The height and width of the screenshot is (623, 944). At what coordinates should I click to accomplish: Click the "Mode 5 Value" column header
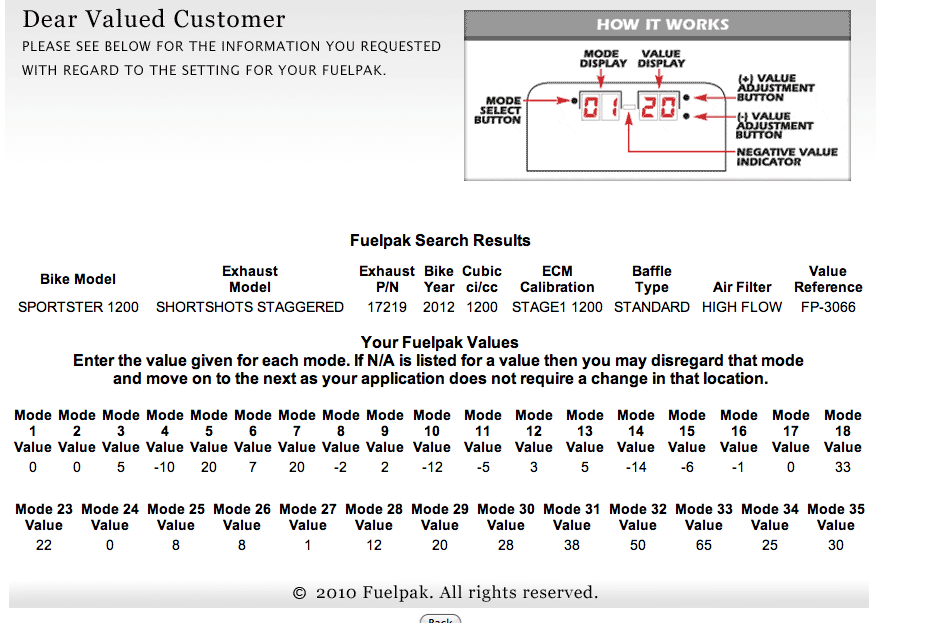209,431
